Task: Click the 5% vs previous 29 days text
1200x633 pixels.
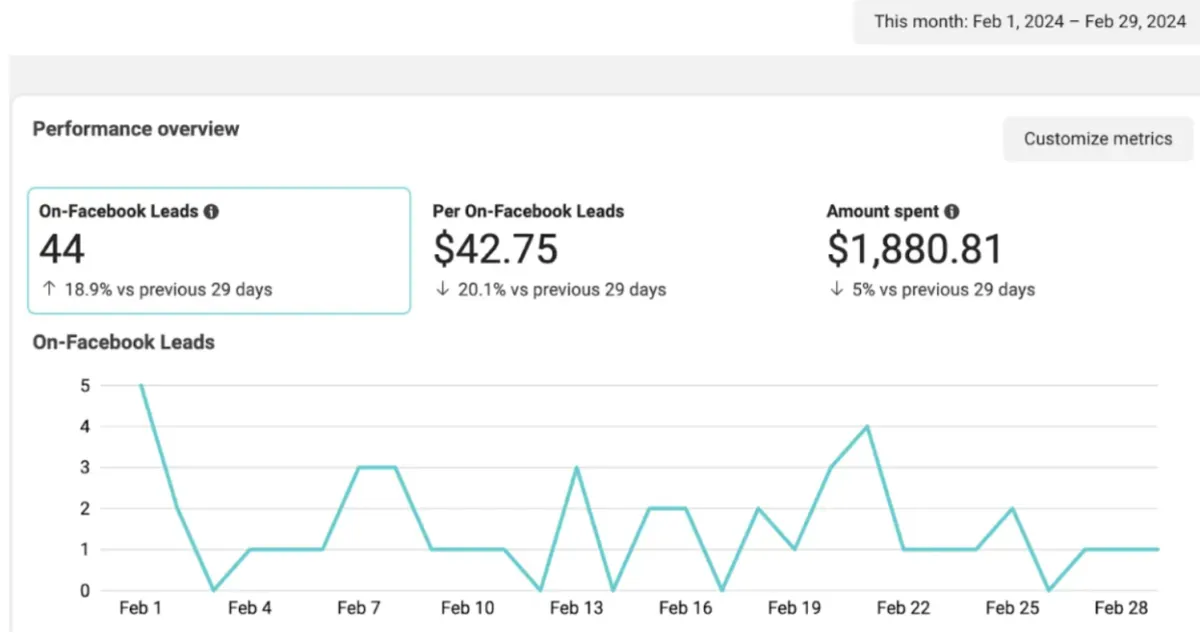Action: [x=931, y=290]
